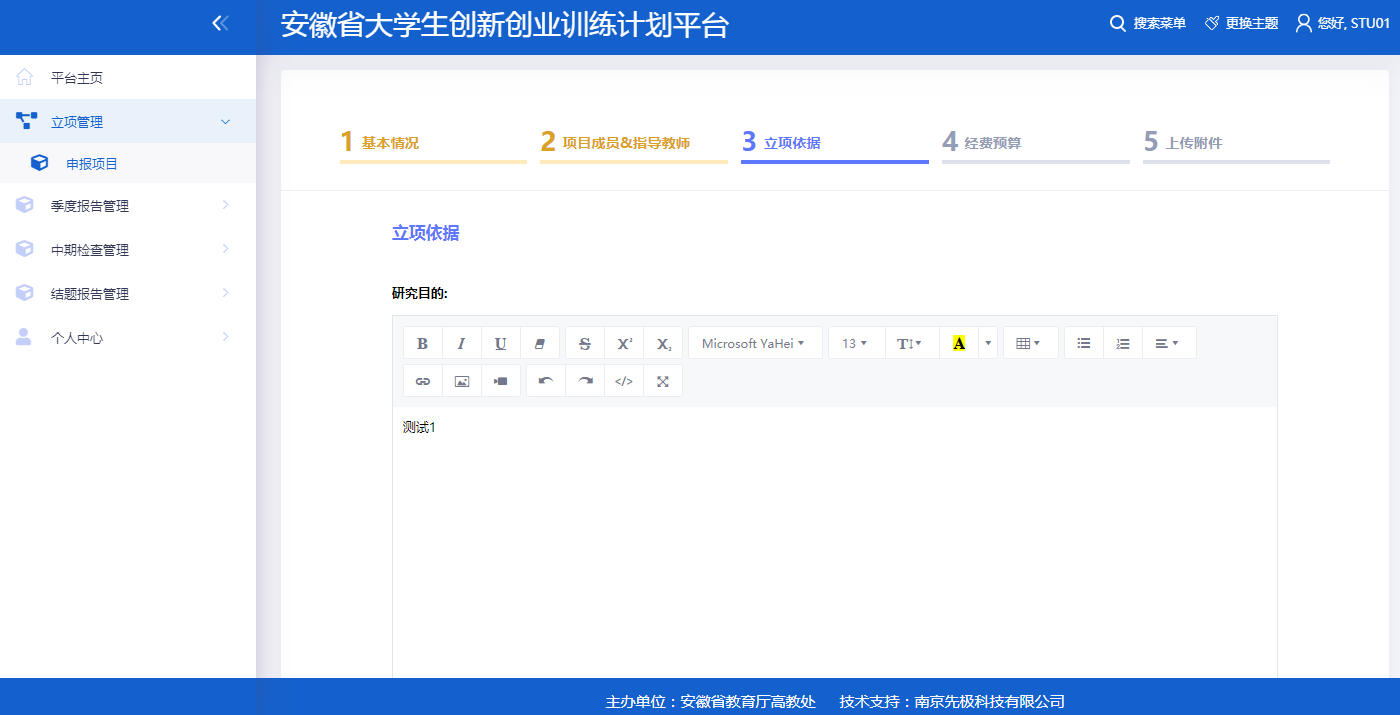Toggle bold formatting in the editor
Image resolution: width=1400 pixels, height=715 pixels.
[422, 343]
